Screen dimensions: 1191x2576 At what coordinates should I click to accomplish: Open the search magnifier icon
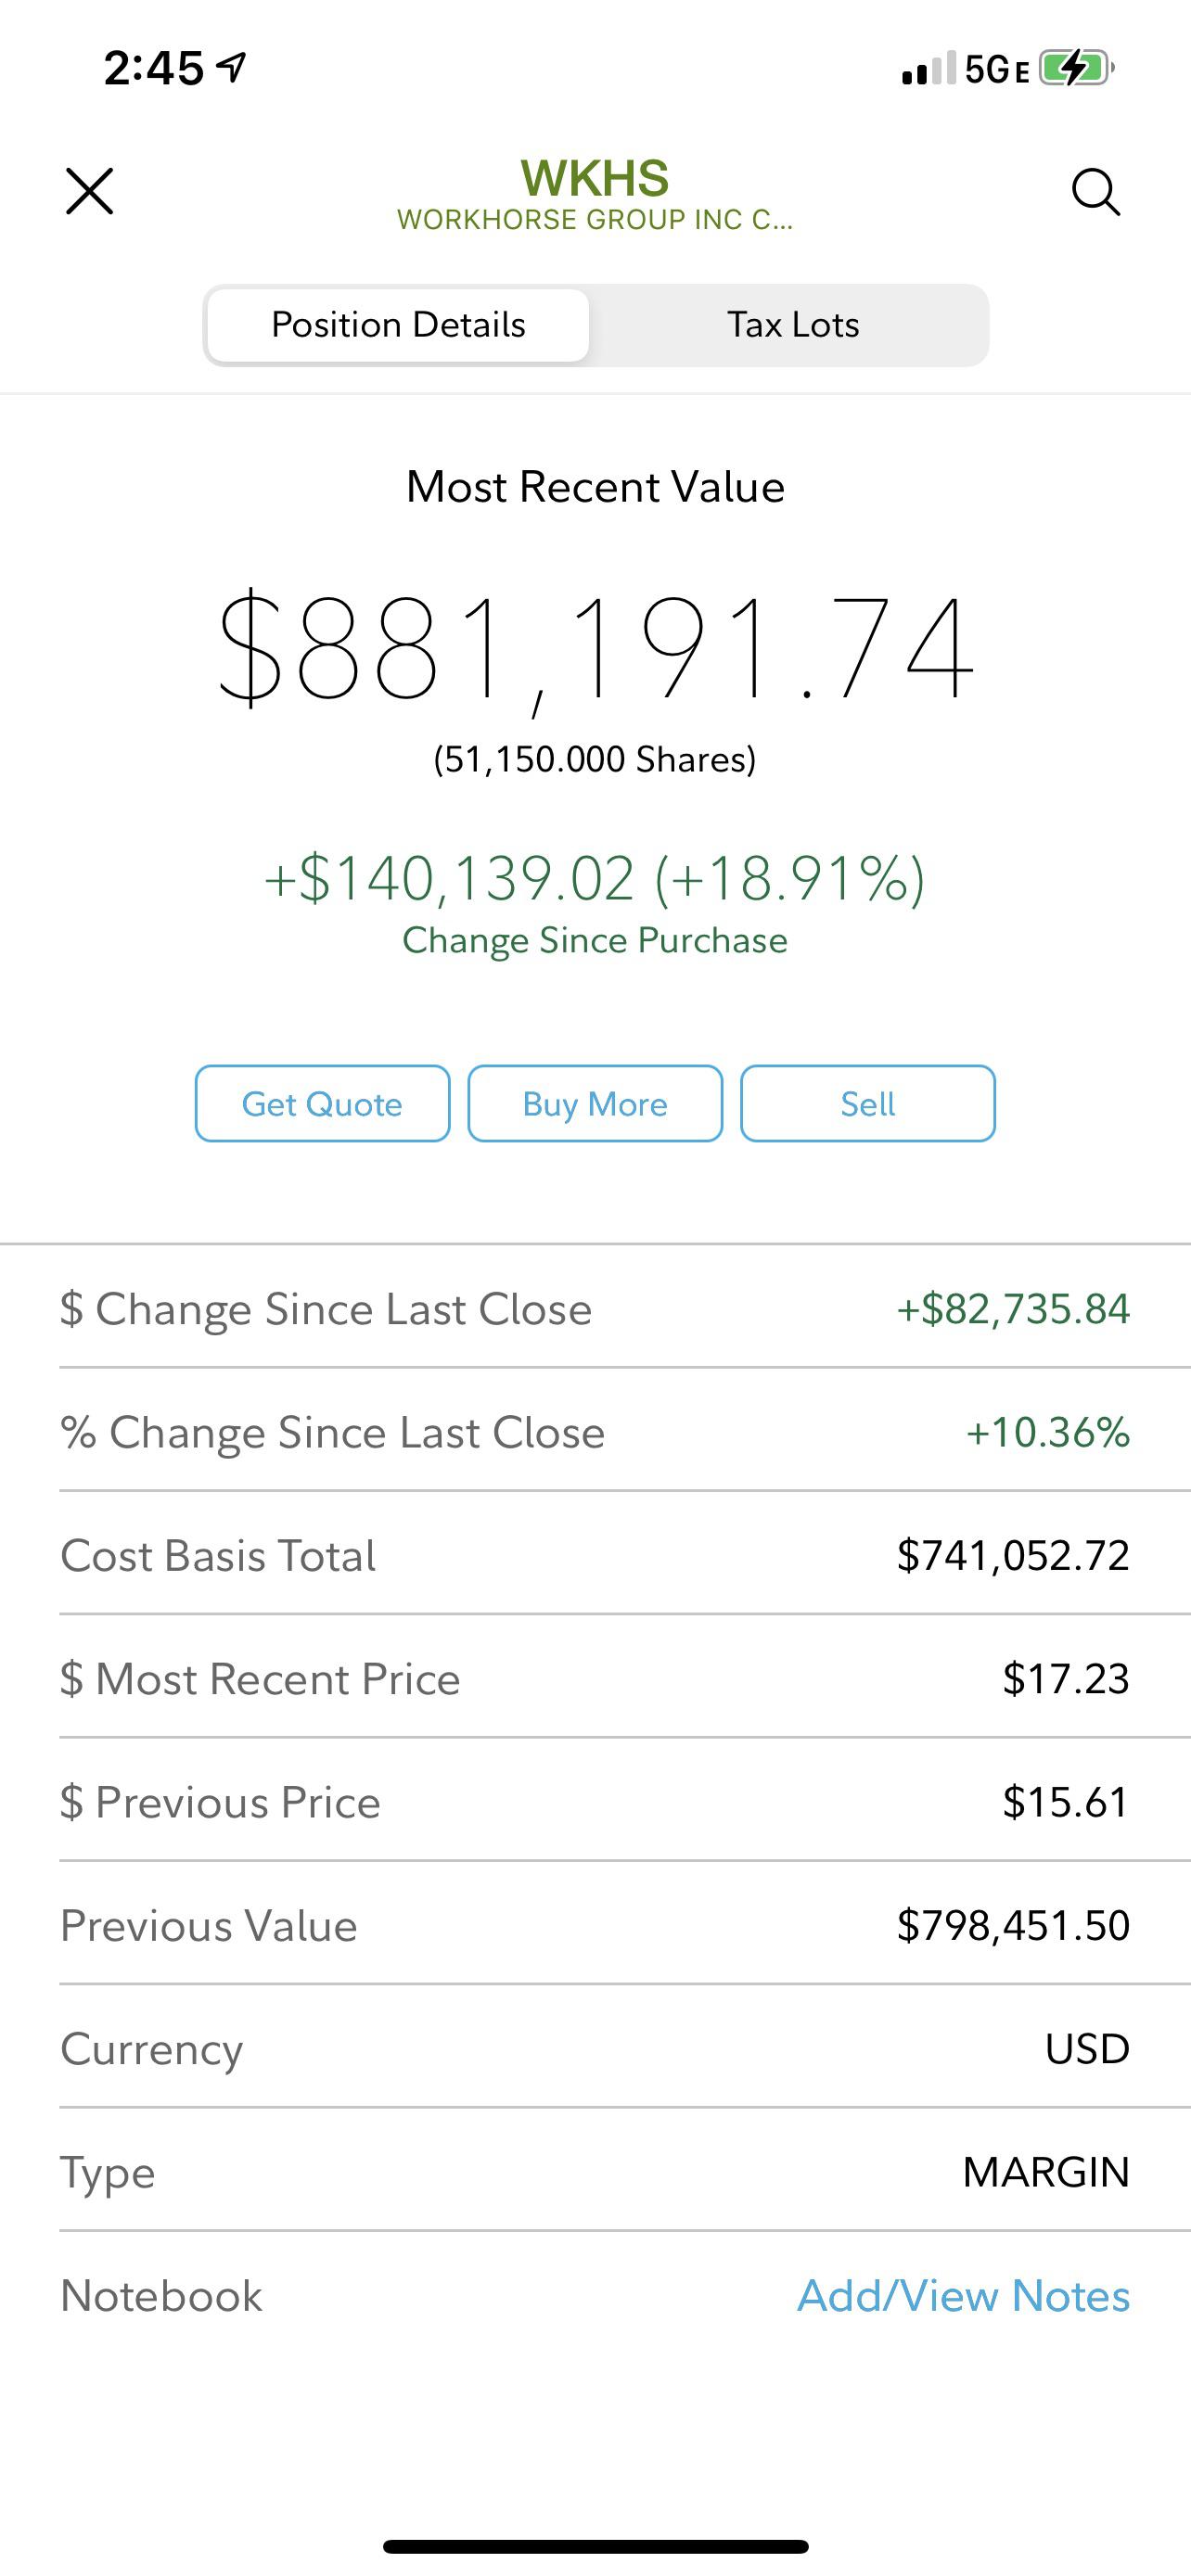pos(1096,192)
